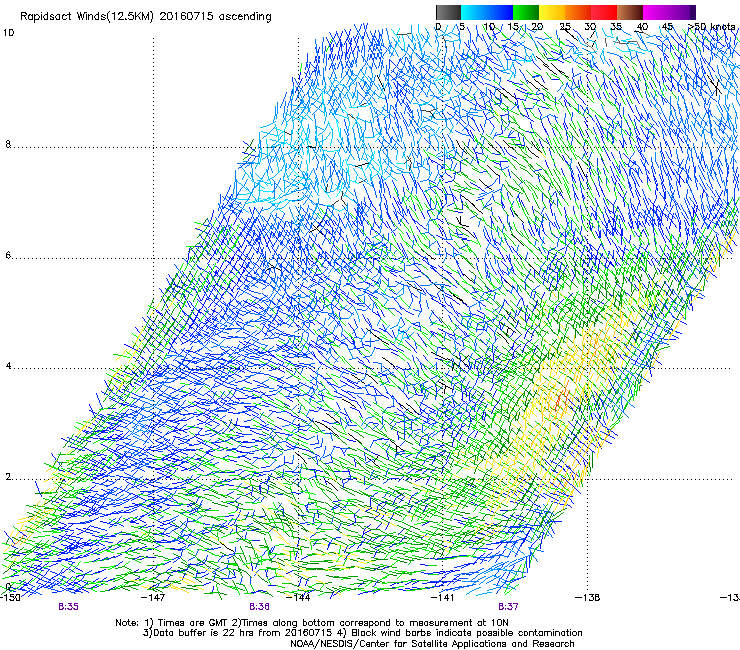The width and height of the screenshot is (740, 650).
Task: Click the longitude axis label '-144'
Action: coord(299,598)
